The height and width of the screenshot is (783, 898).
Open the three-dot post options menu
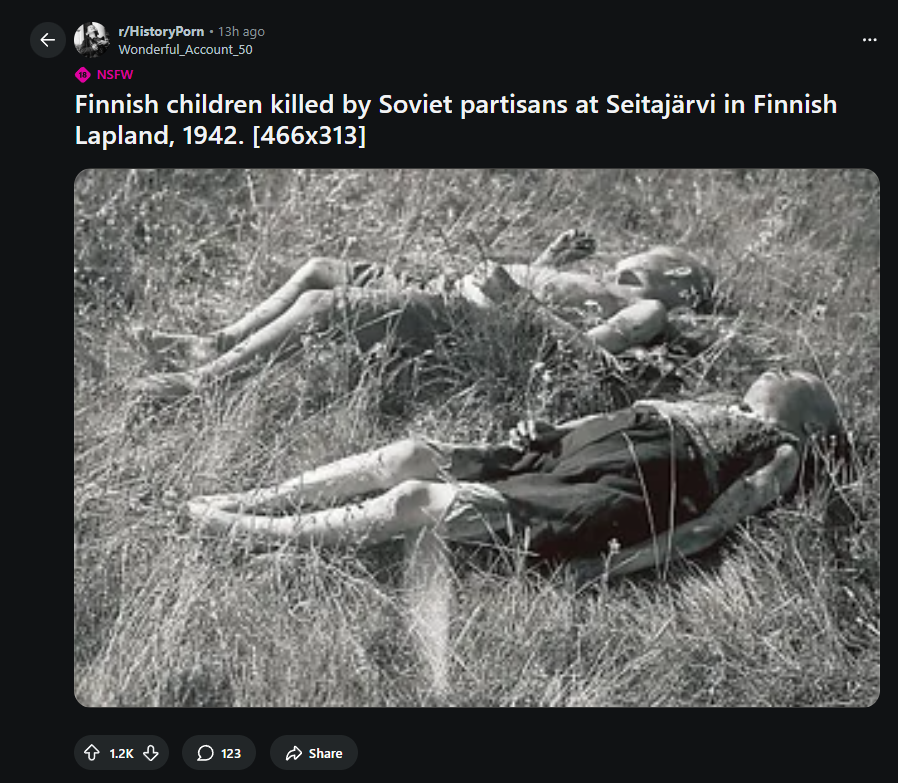869,40
